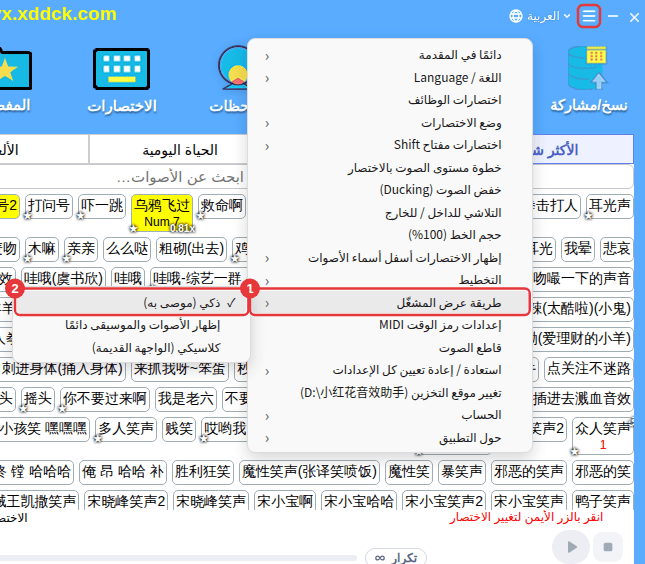The image size is (645, 564).
Task: Play the 乌鸦飞过 Num 7 sound
Action: [x=162, y=213]
